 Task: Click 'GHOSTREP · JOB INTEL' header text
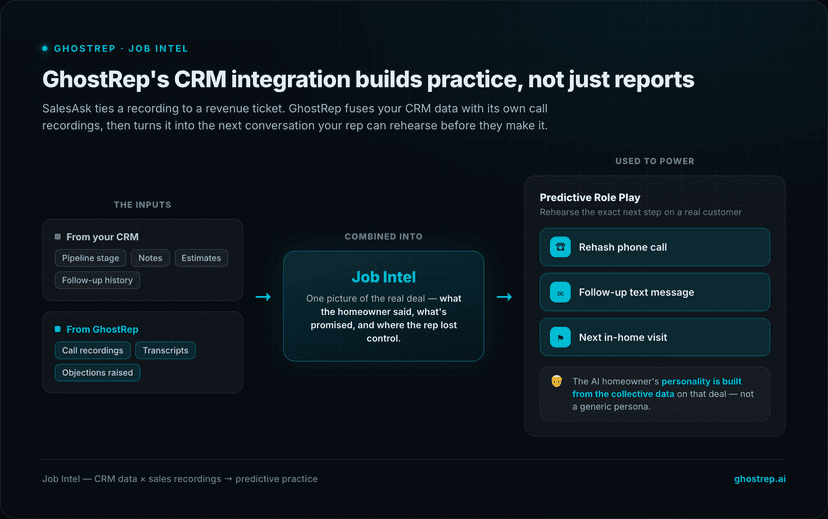(x=121, y=49)
